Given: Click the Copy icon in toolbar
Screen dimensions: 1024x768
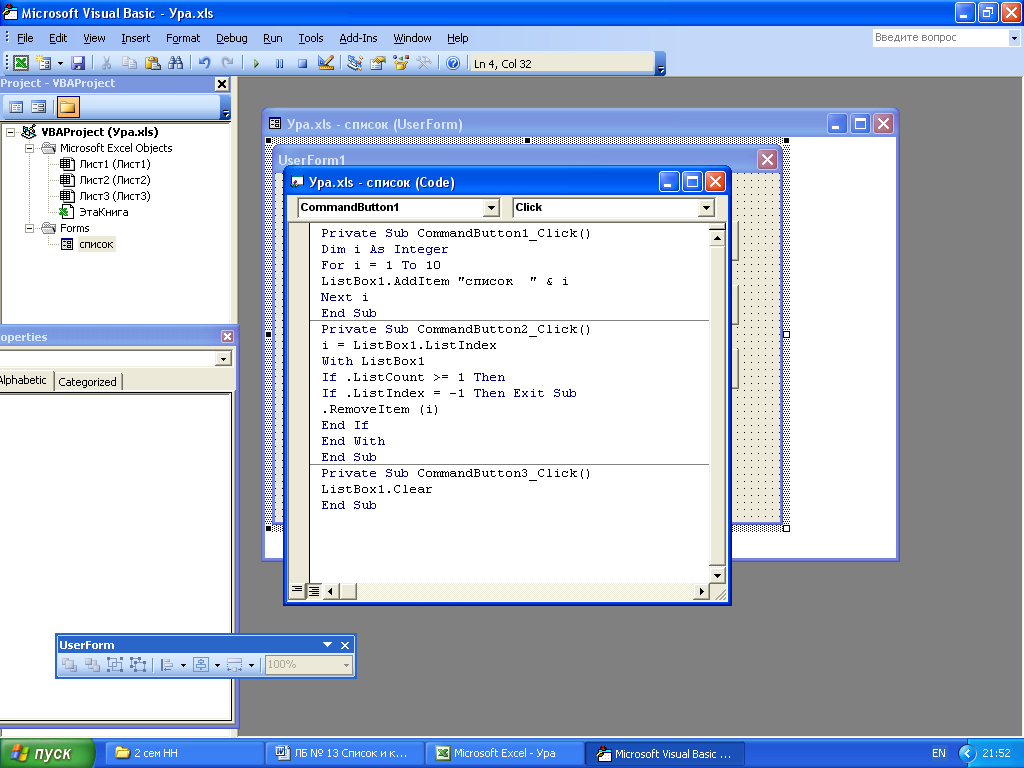Looking at the screenshot, I should pos(129,63).
